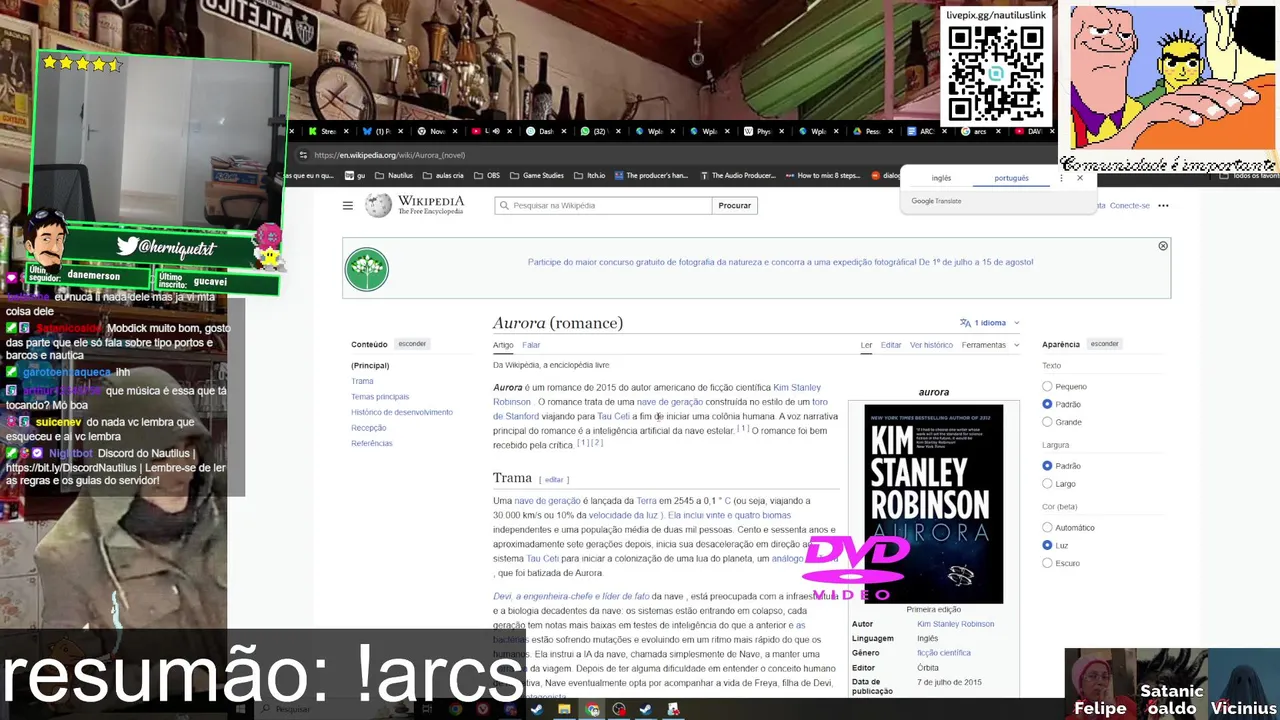Close the arcs browser tab
The image size is (1280, 720).
point(1000,131)
